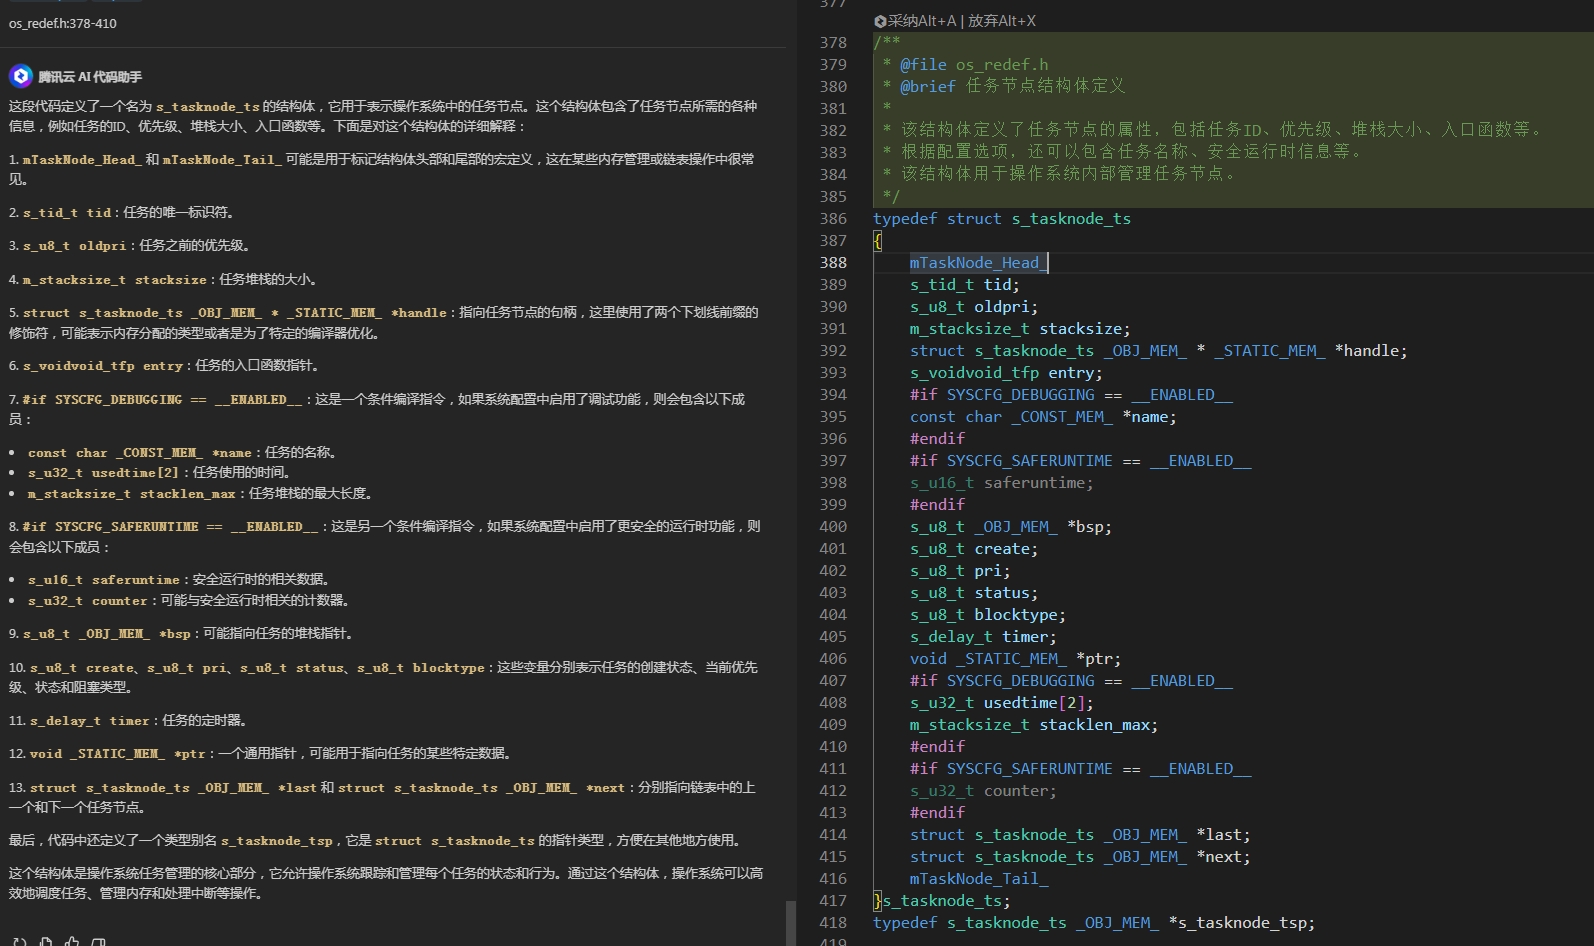Click line number 386 in gutter
Viewport: 1594px width, 946px height.
[833, 219]
